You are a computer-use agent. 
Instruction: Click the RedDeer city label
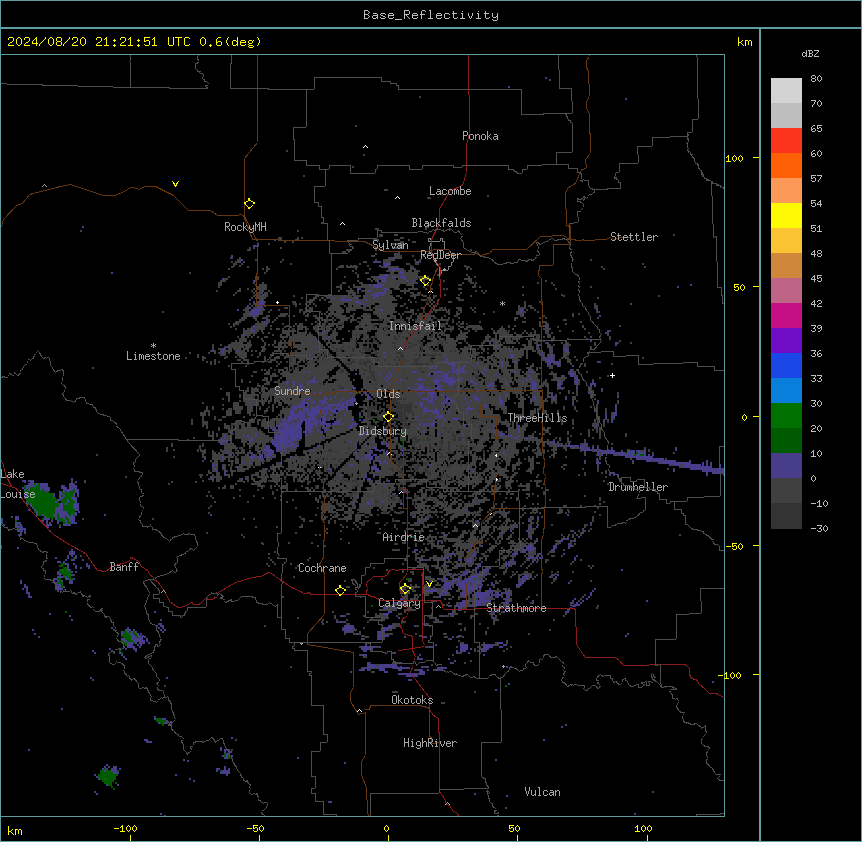click(x=440, y=255)
